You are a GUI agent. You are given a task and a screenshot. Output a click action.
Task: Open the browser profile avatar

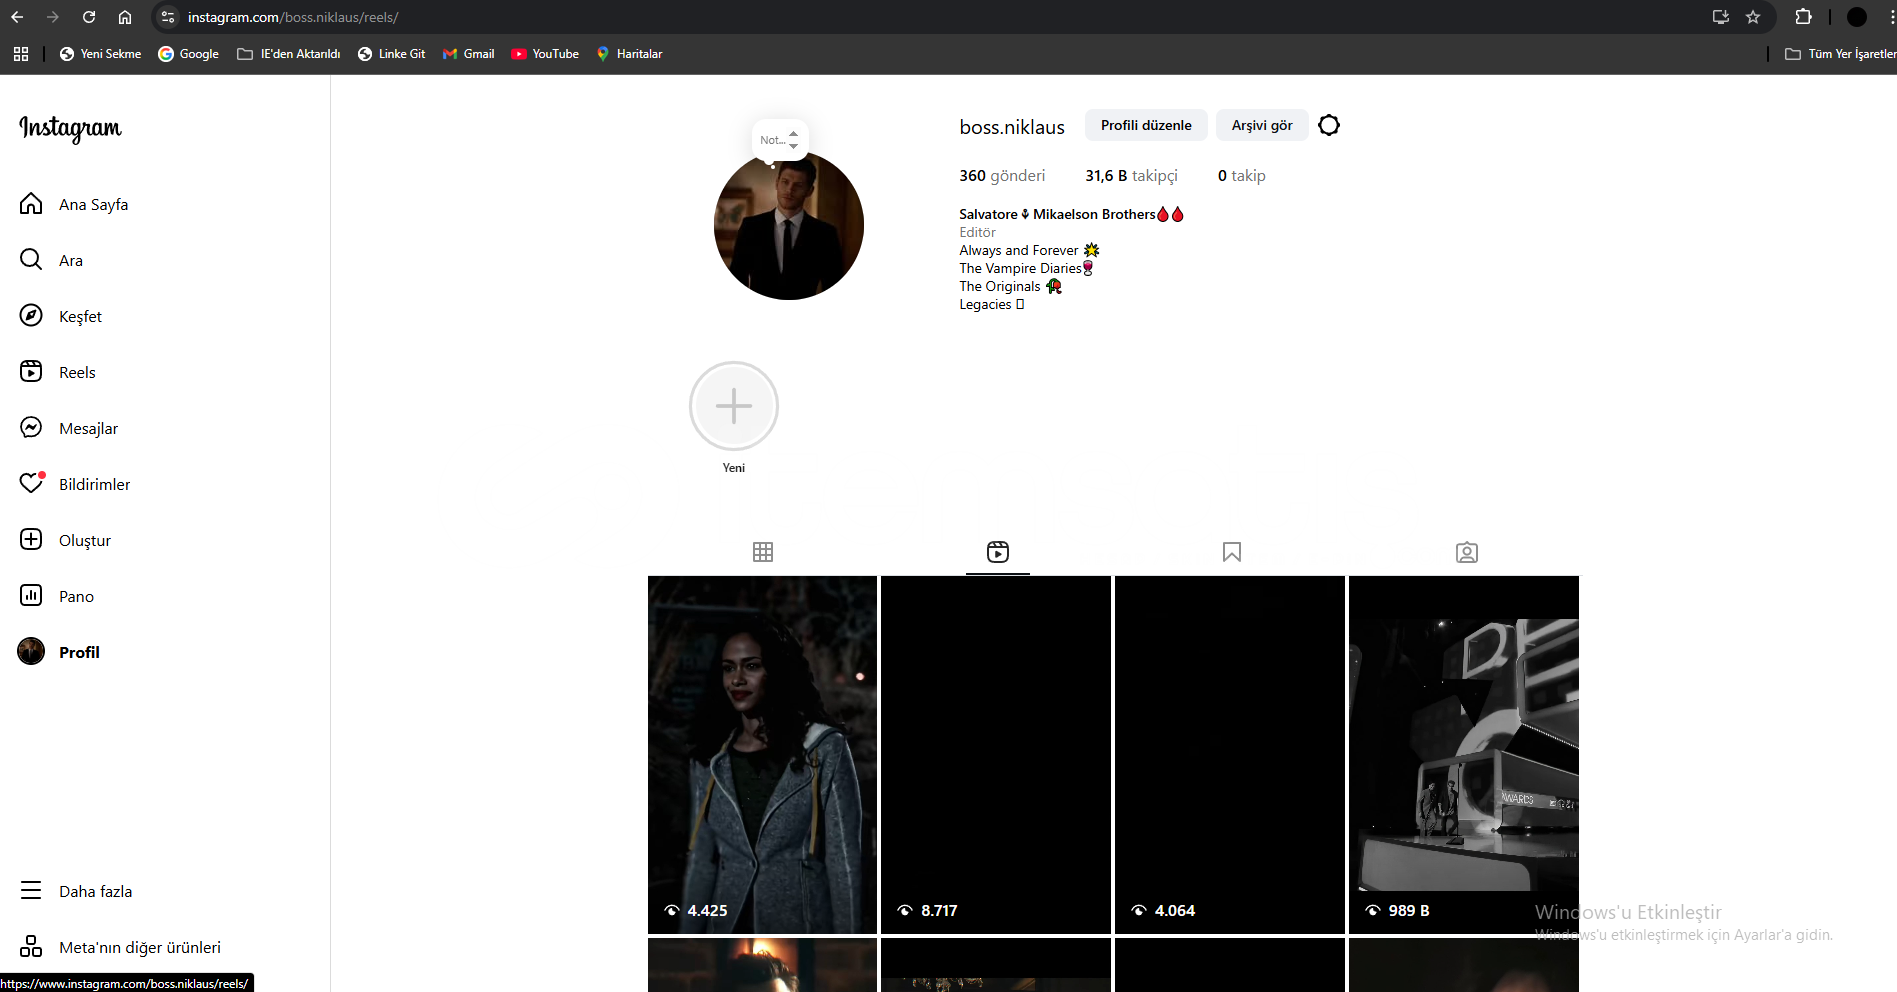(x=1857, y=17)
